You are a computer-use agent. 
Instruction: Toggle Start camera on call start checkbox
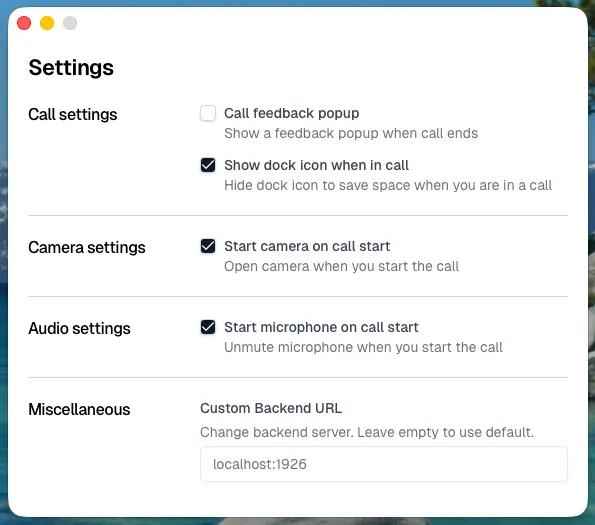point(208,246)
